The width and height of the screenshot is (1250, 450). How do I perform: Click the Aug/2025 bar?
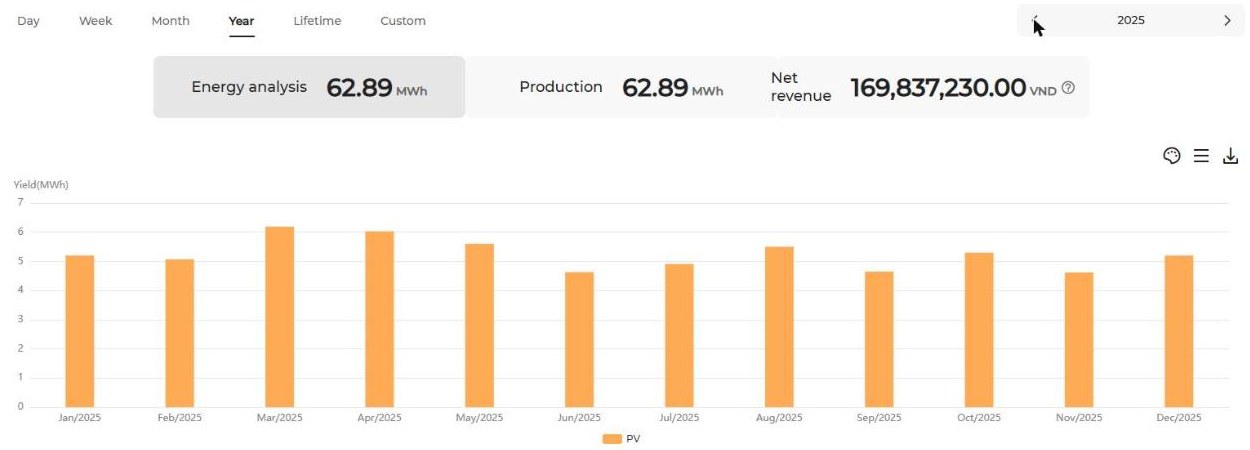click(779, 327)
